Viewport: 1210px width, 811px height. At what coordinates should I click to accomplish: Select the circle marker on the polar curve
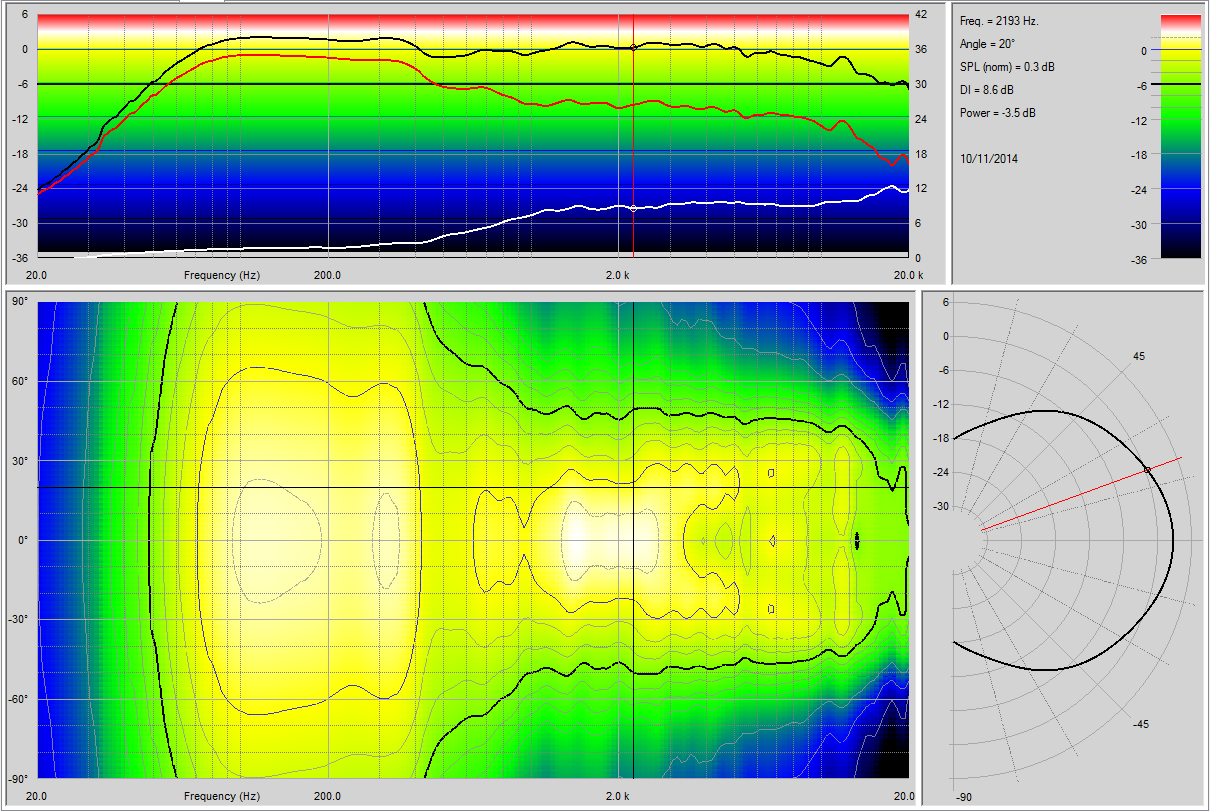click(1147, 469)
